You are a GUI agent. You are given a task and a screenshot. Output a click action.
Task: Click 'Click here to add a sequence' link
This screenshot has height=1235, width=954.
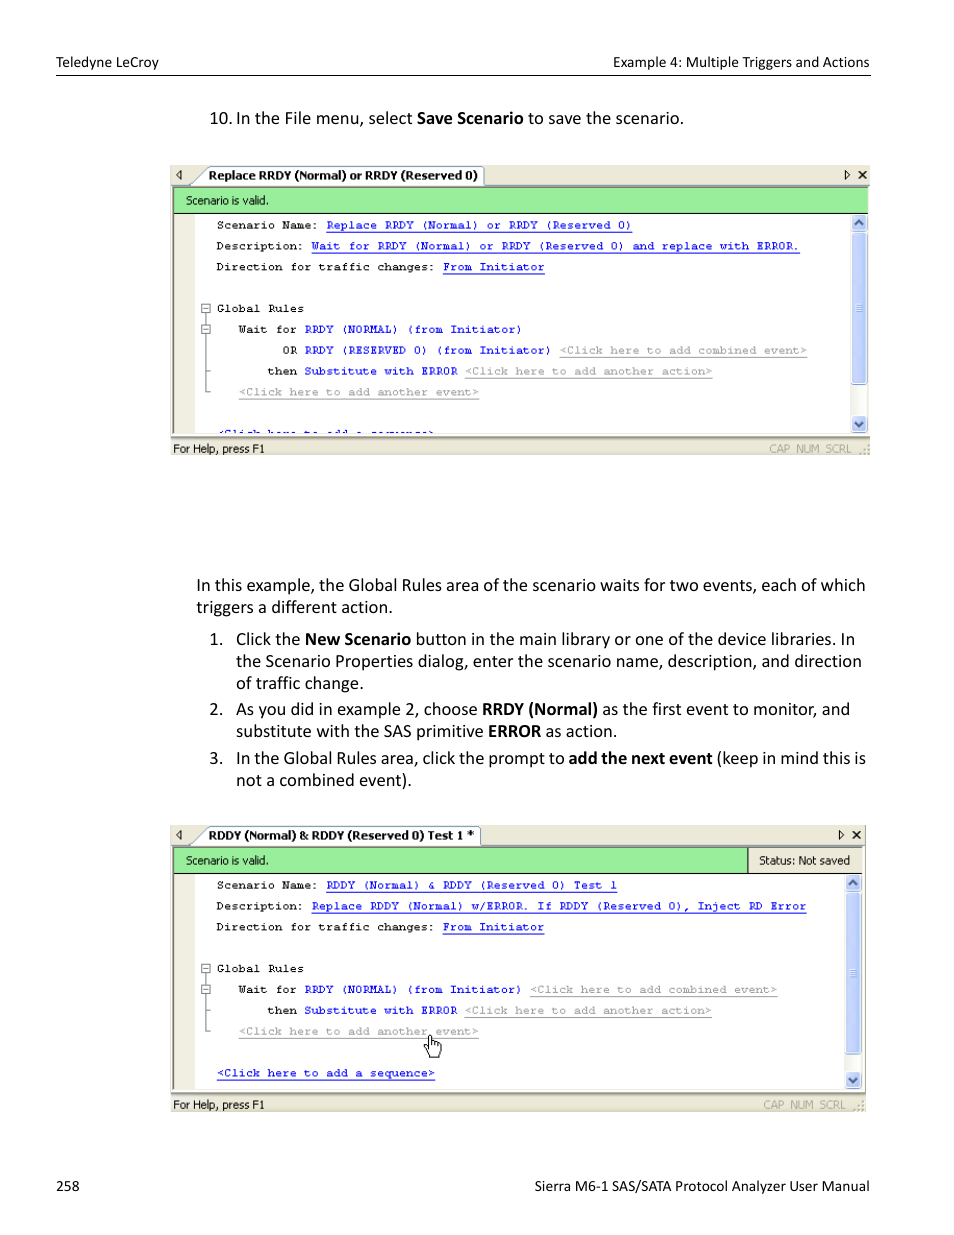pos(326,1074)
